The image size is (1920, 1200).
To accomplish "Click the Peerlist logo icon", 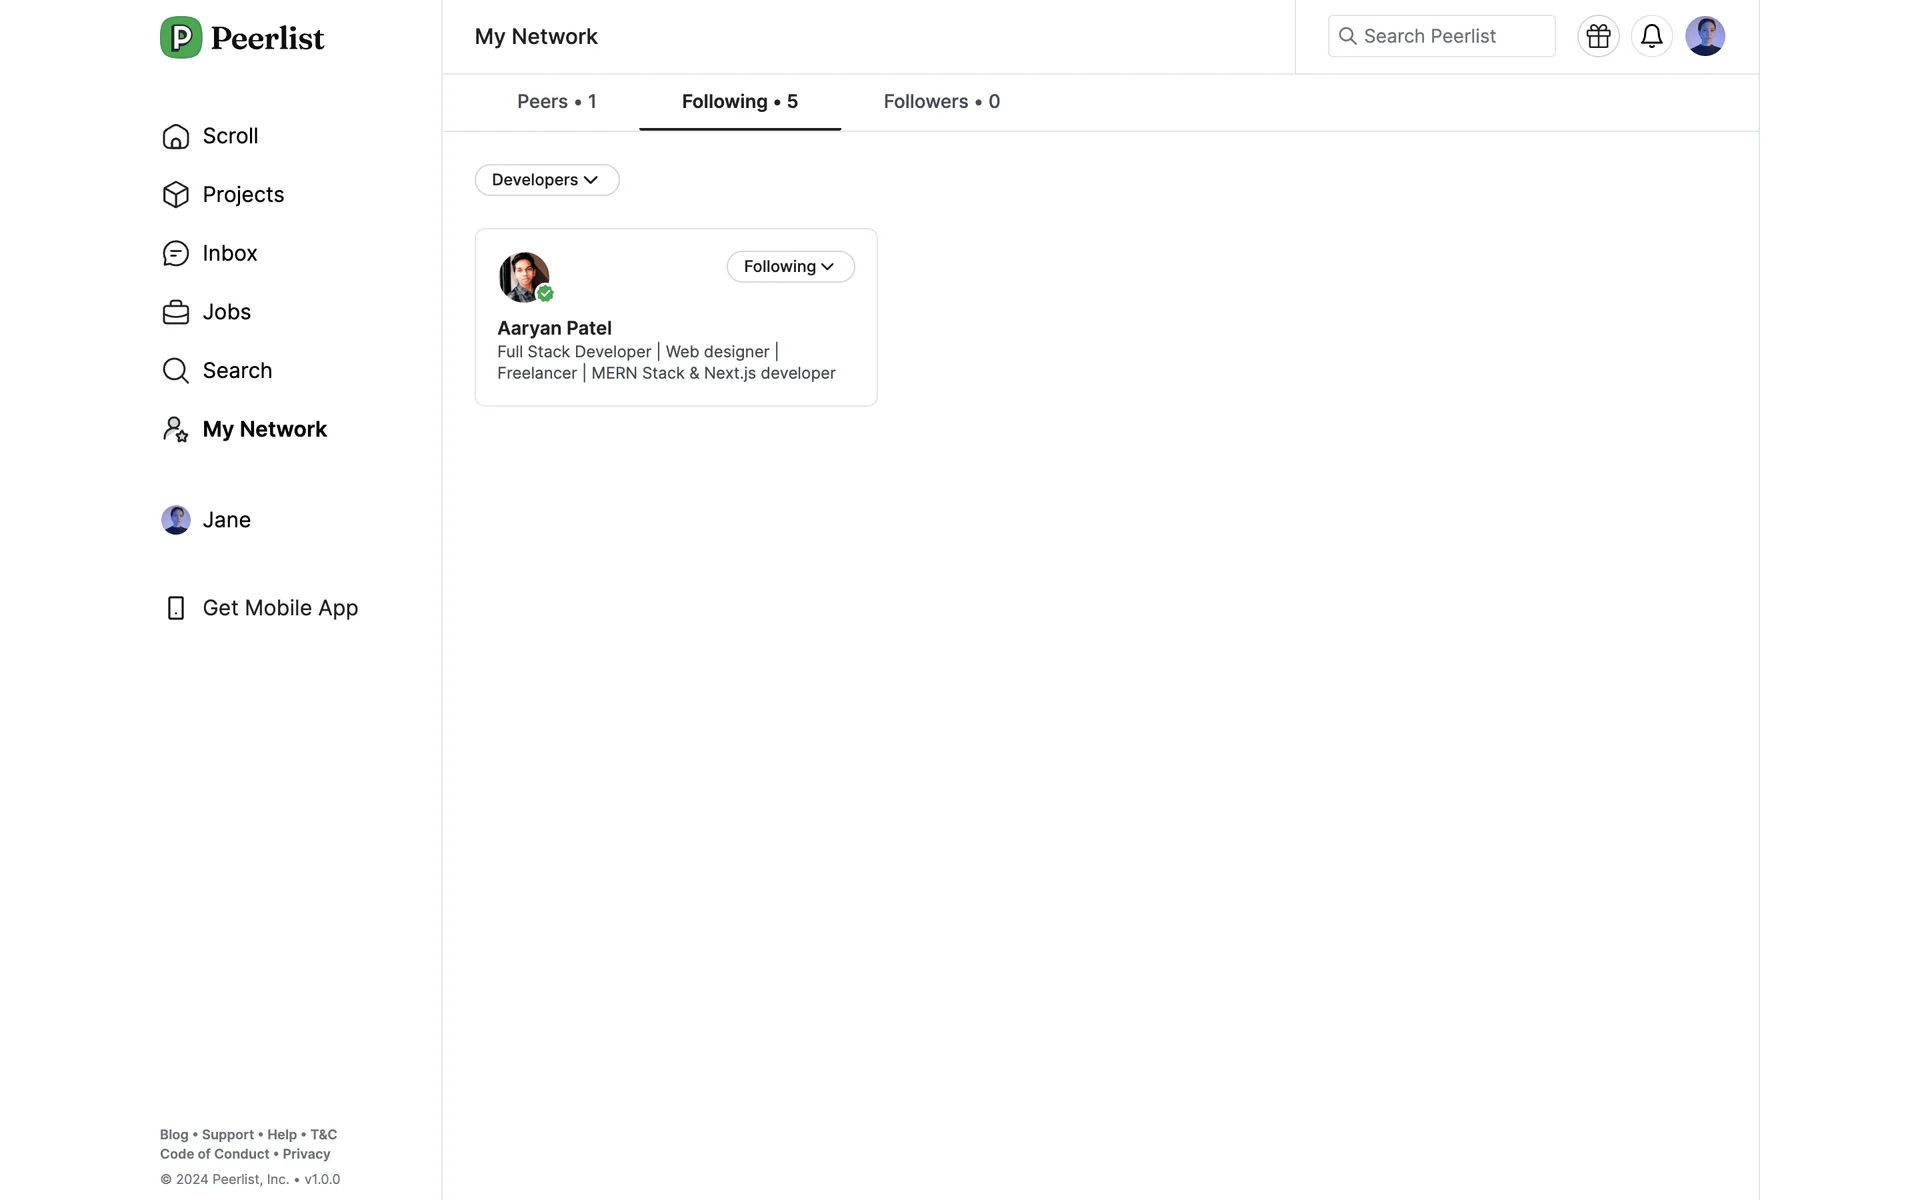I will coord(181,38).
